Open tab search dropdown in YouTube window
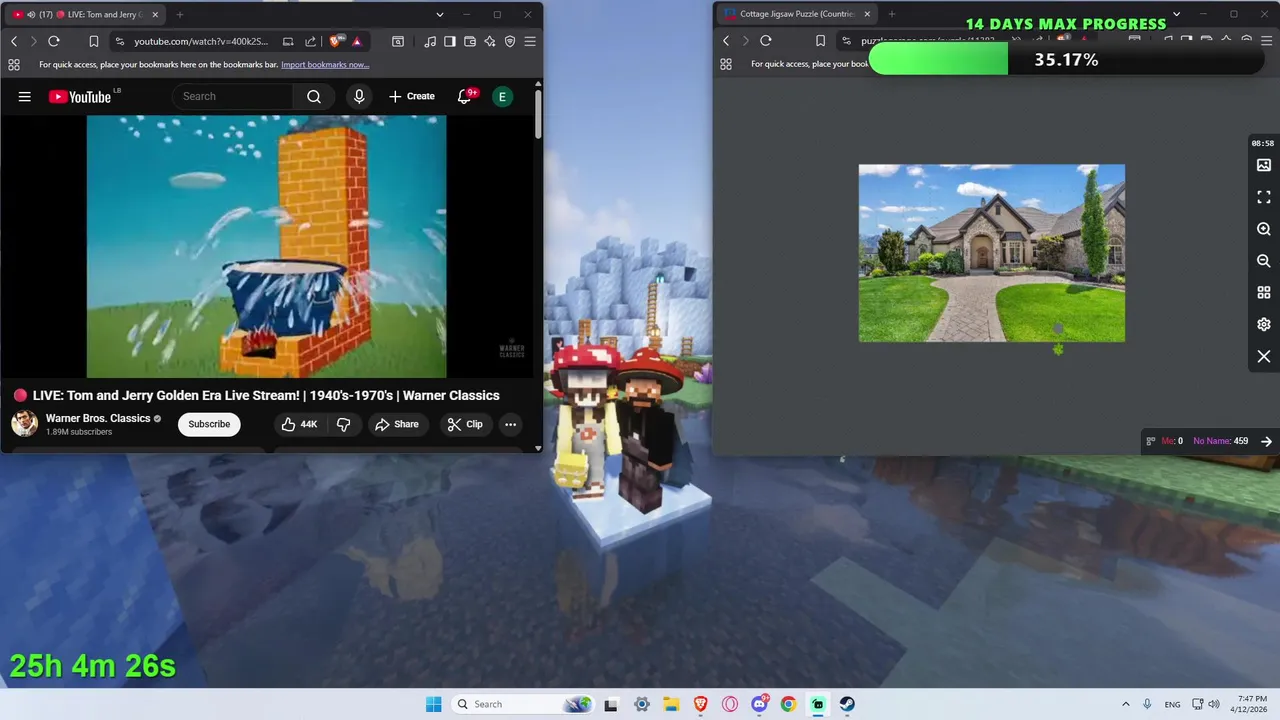This screenshot has width=1280, height=720. pos(440,14)
